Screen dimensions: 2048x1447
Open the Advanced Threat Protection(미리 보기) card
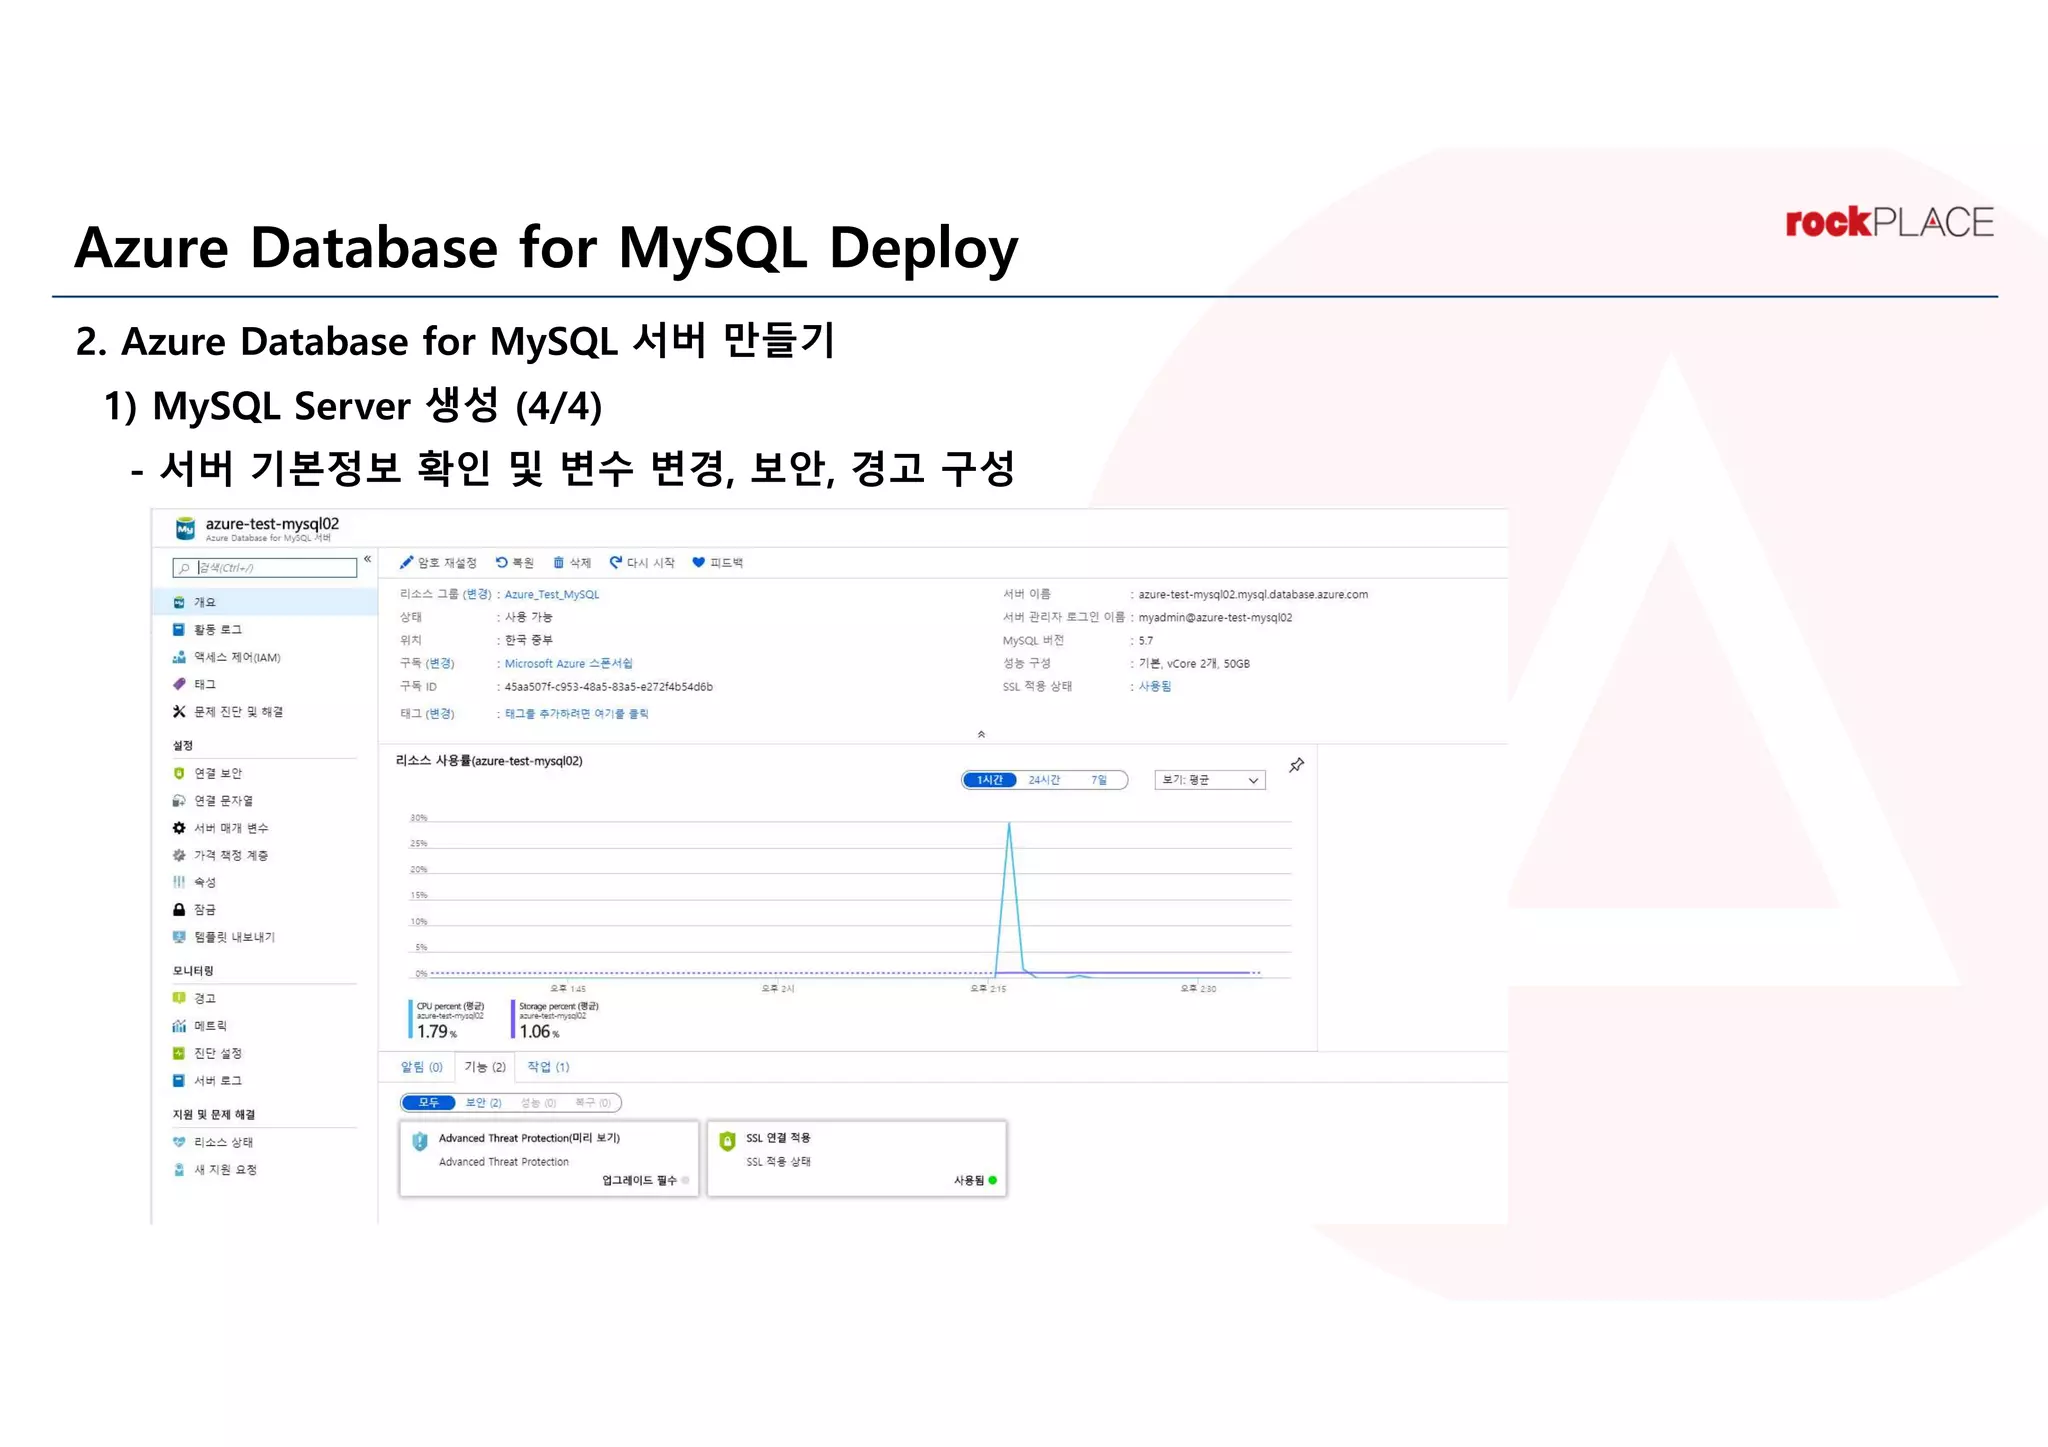pyautogui.click(x=549, y=1158)
